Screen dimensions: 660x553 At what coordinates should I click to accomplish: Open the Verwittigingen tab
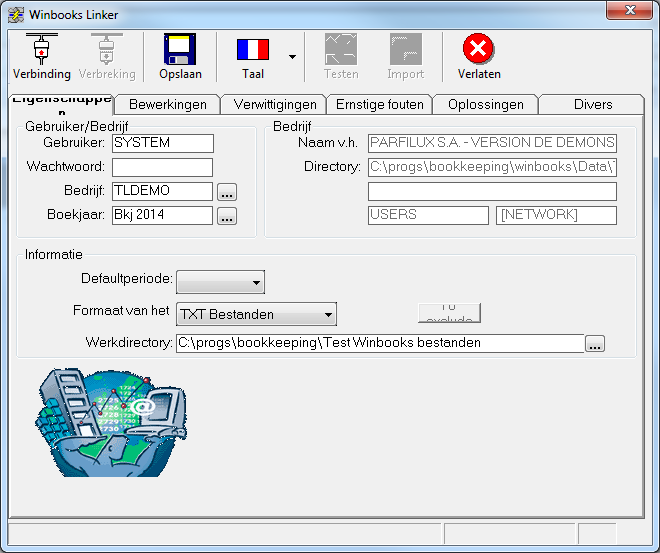274,104
